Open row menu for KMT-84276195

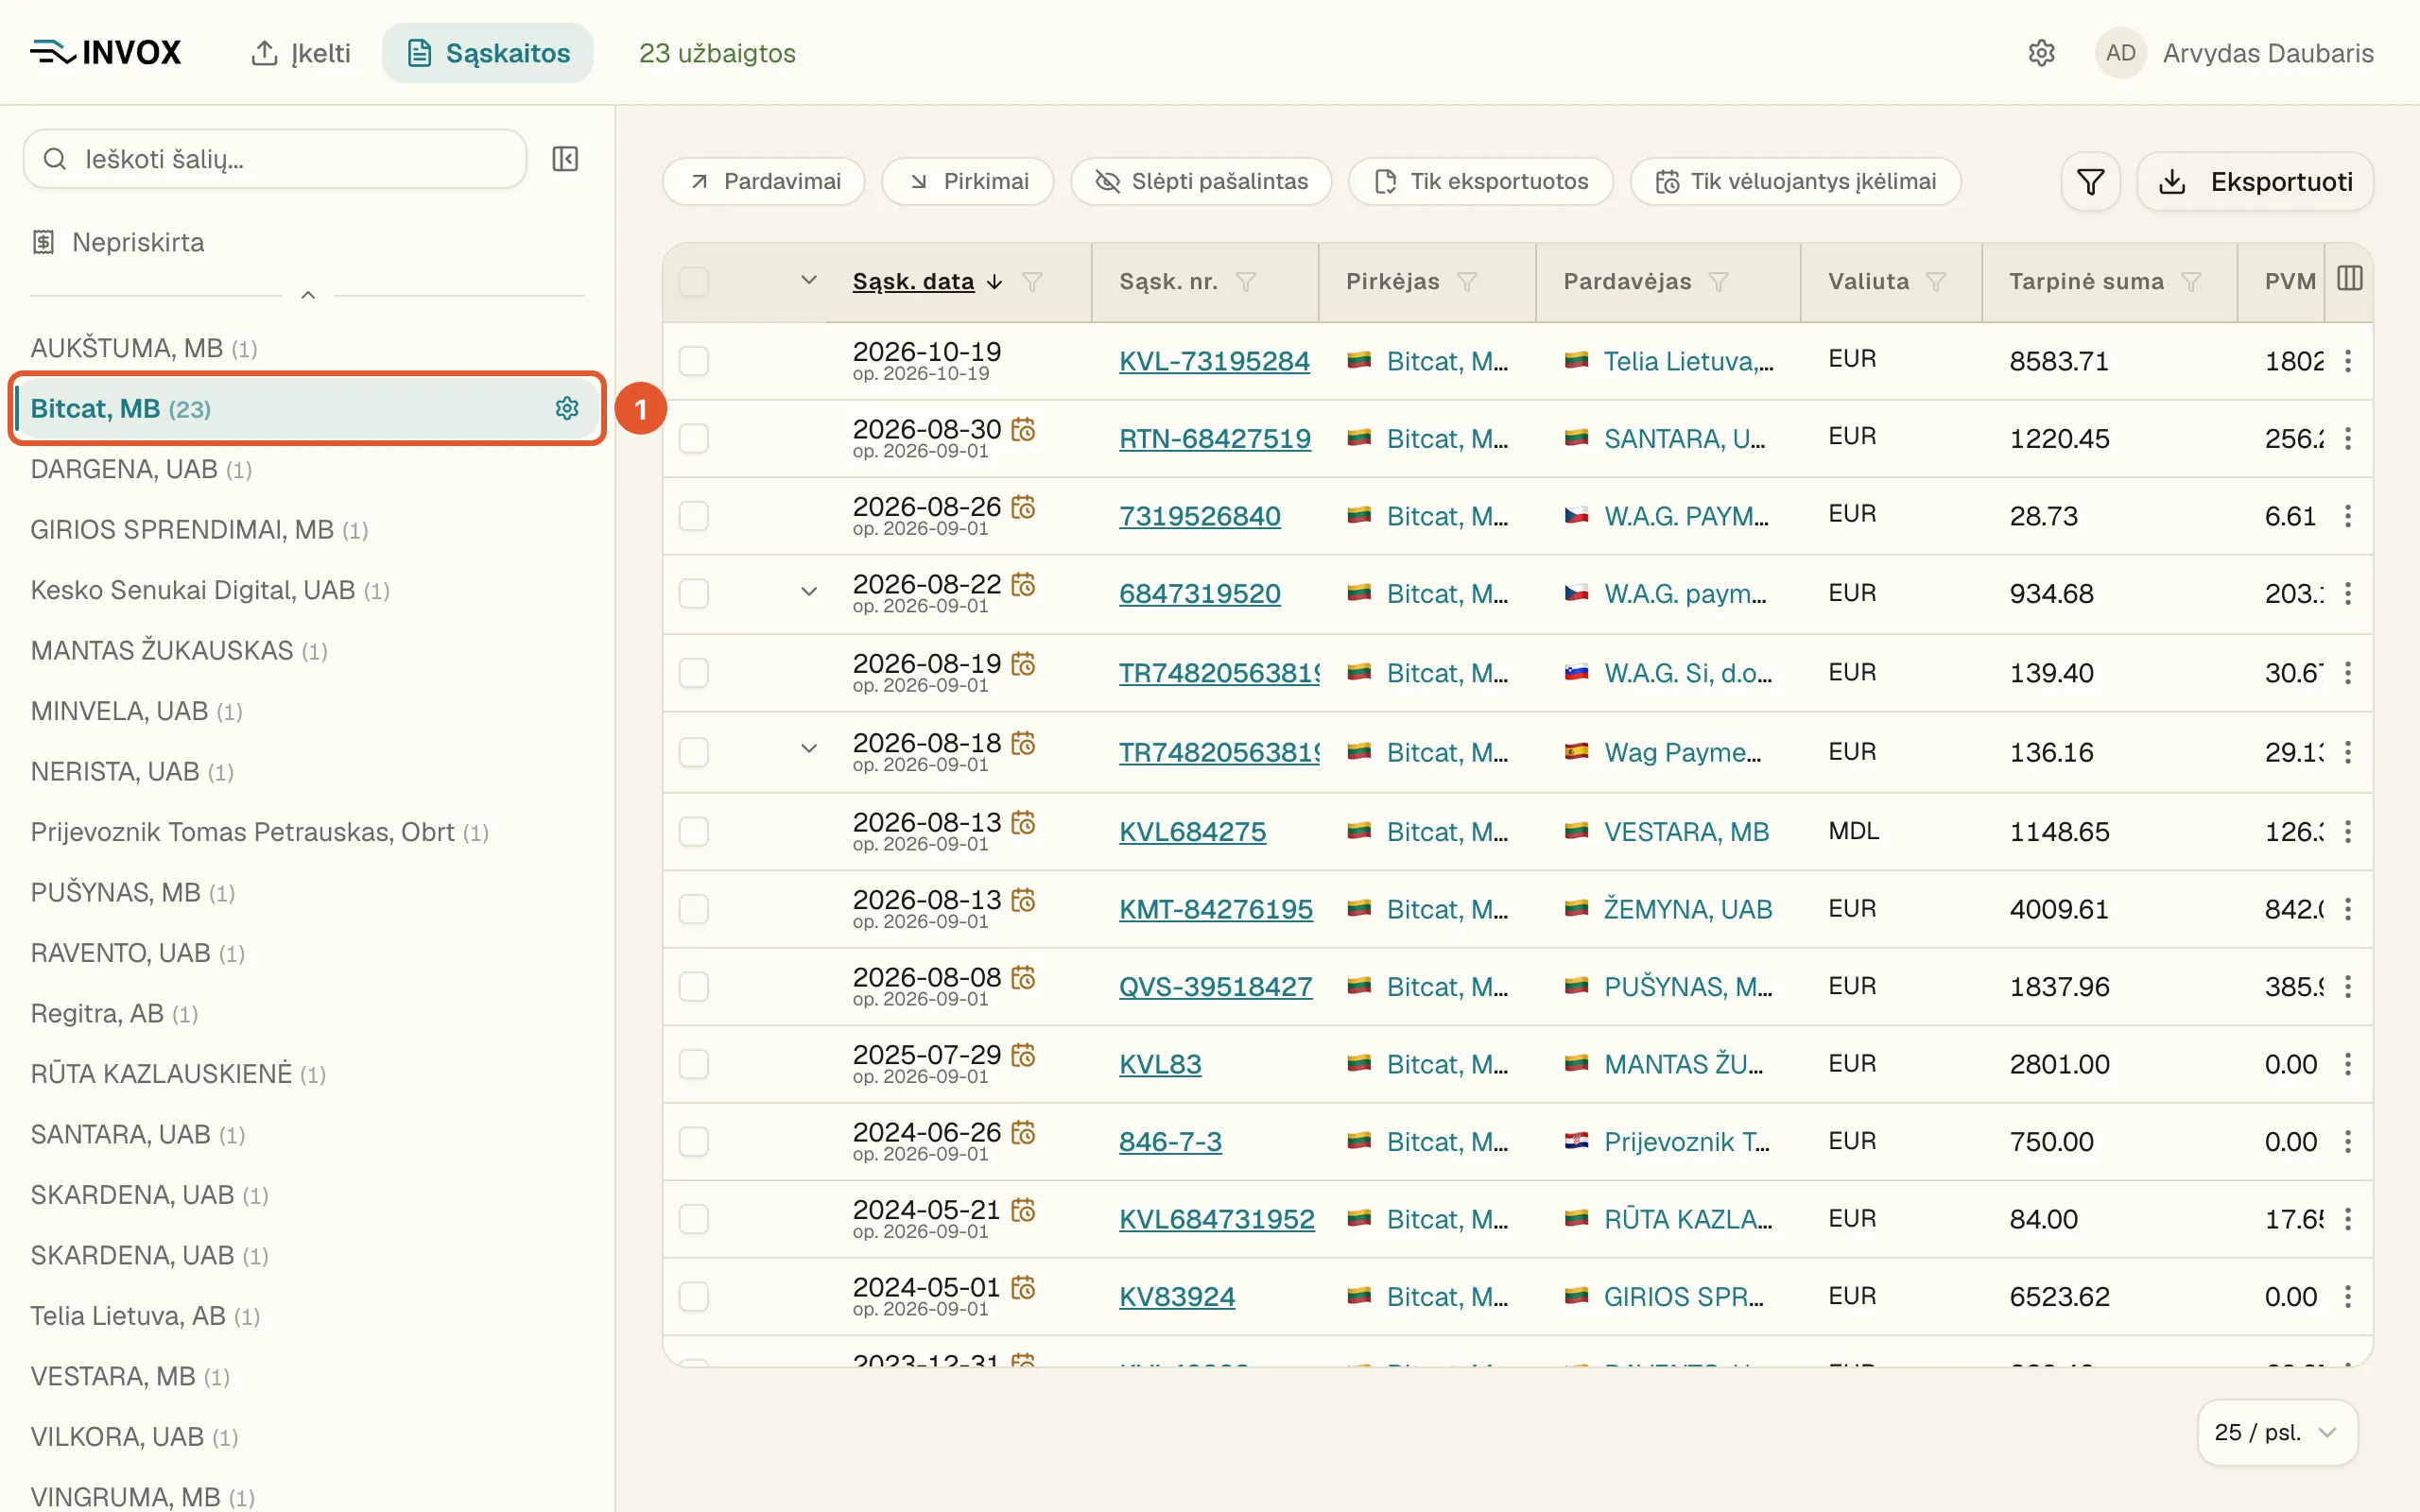click(2348, 909)
